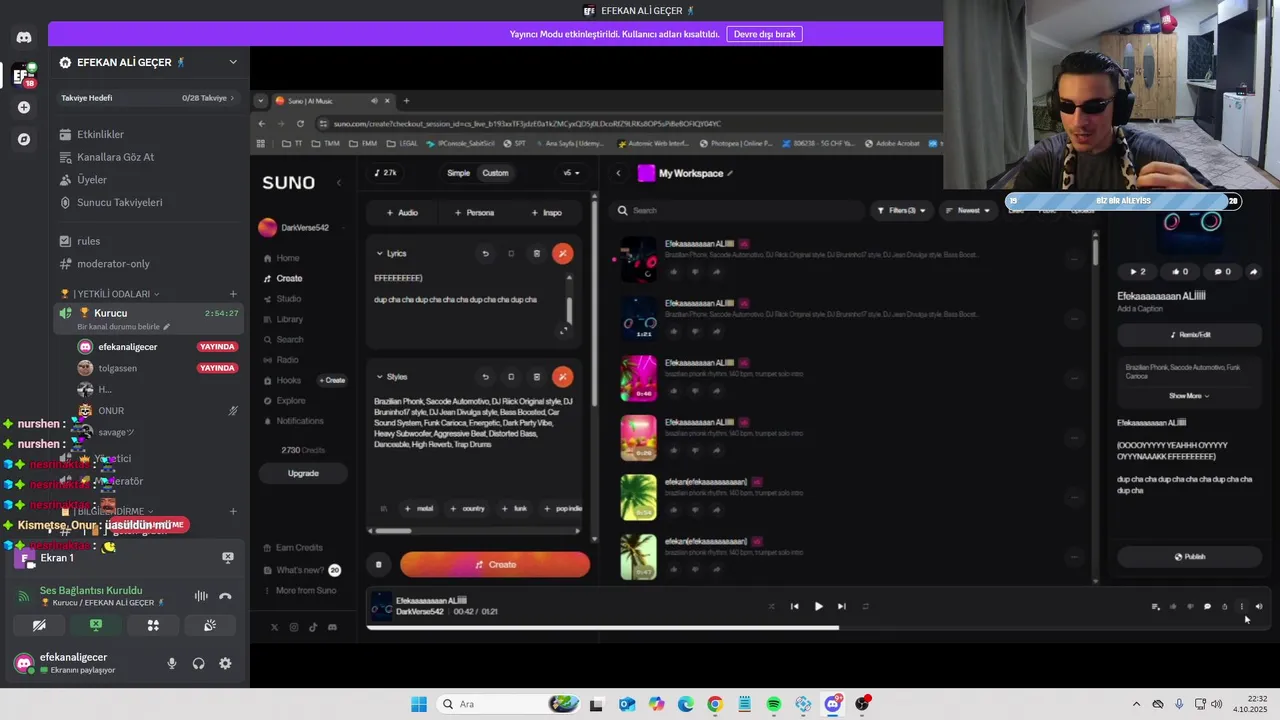Open Suno Studio page

[x=289, y=299]
